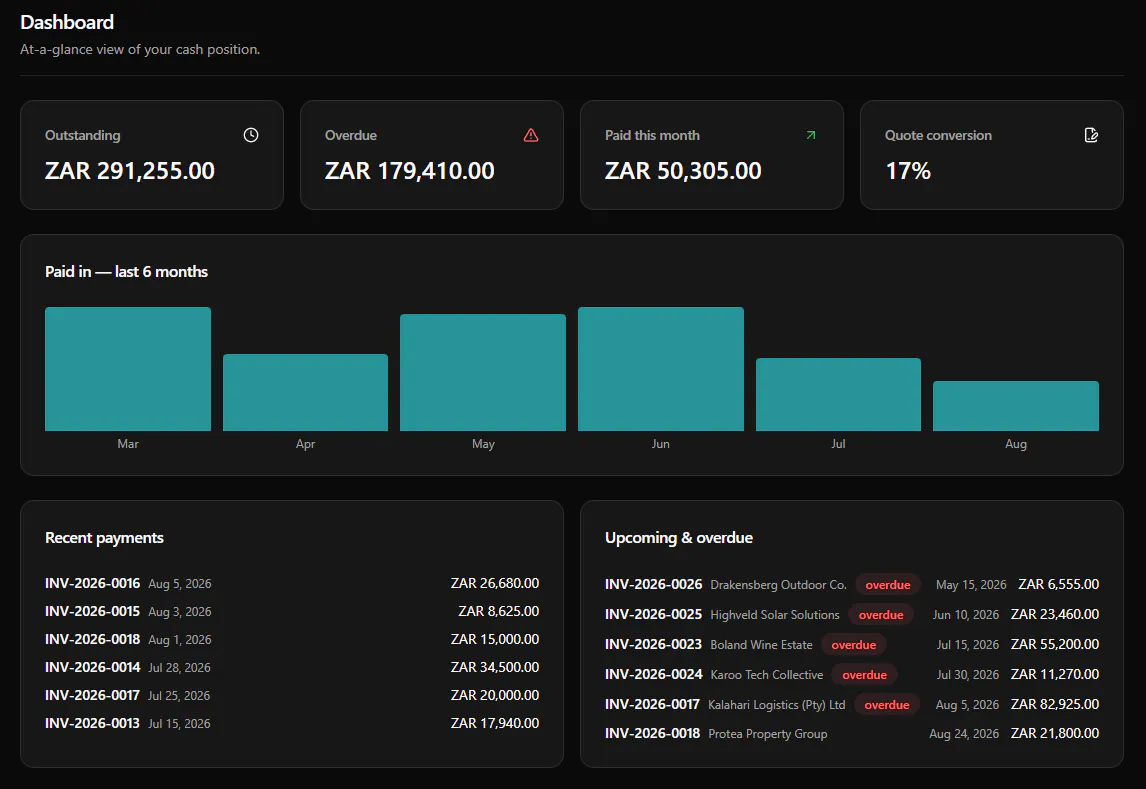Click the ZAR 179,410.00 overdue value
This screenshot has width=1146, height=789.
[x=410, y=171]
